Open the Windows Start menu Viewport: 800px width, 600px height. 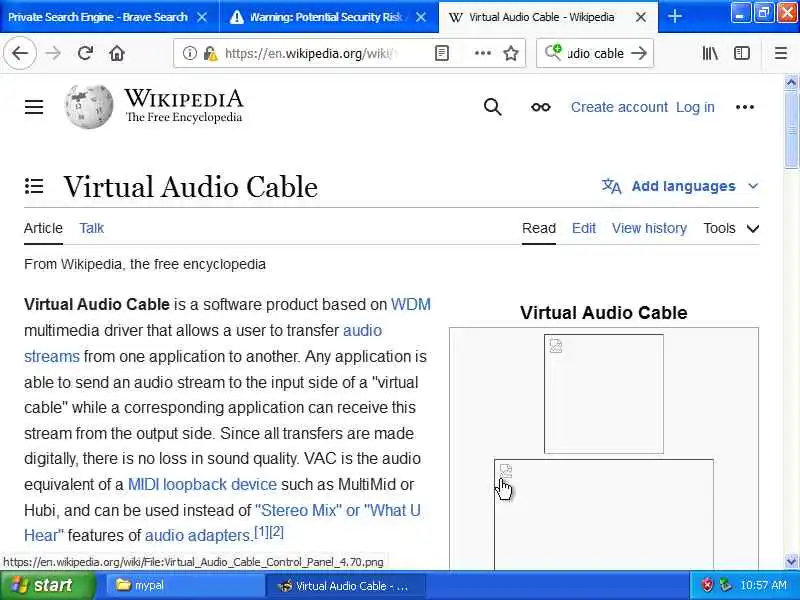click(x=47, y=585)
